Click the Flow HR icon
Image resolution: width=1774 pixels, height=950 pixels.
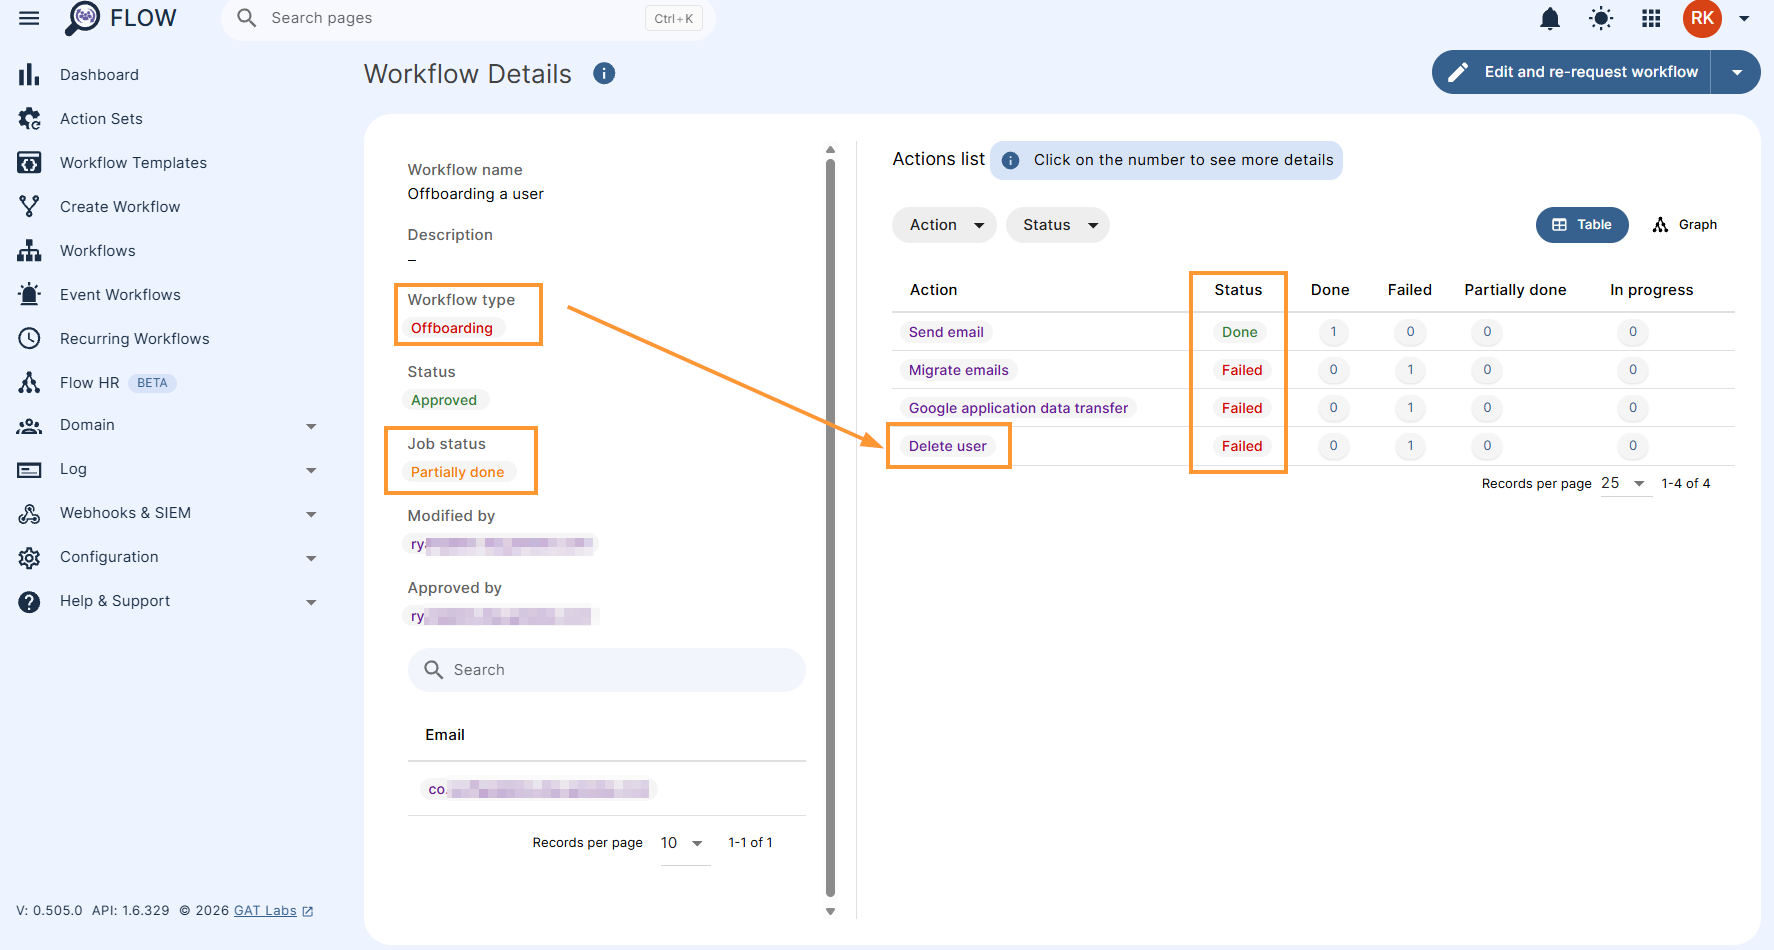(29, 383)
